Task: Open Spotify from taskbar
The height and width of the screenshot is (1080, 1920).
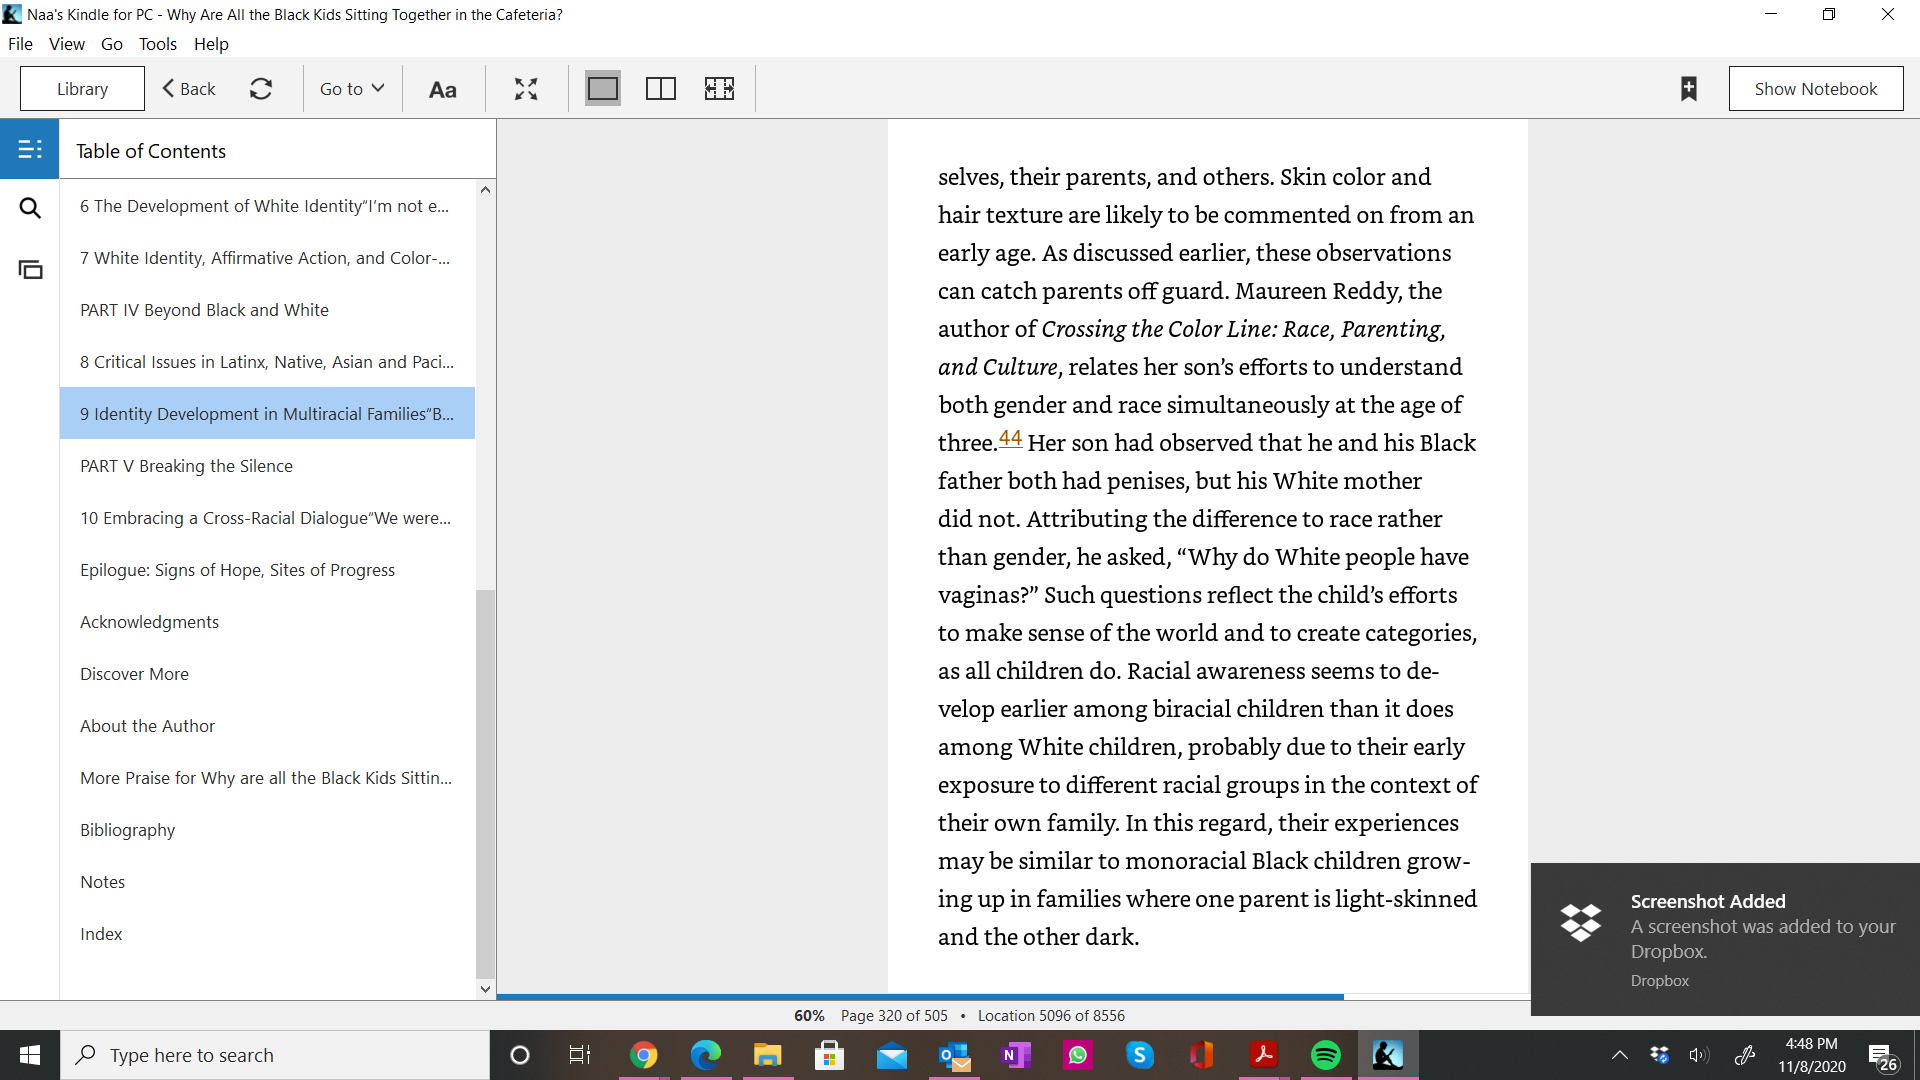Action: pyautogui.click(x=1326, y=1055)
